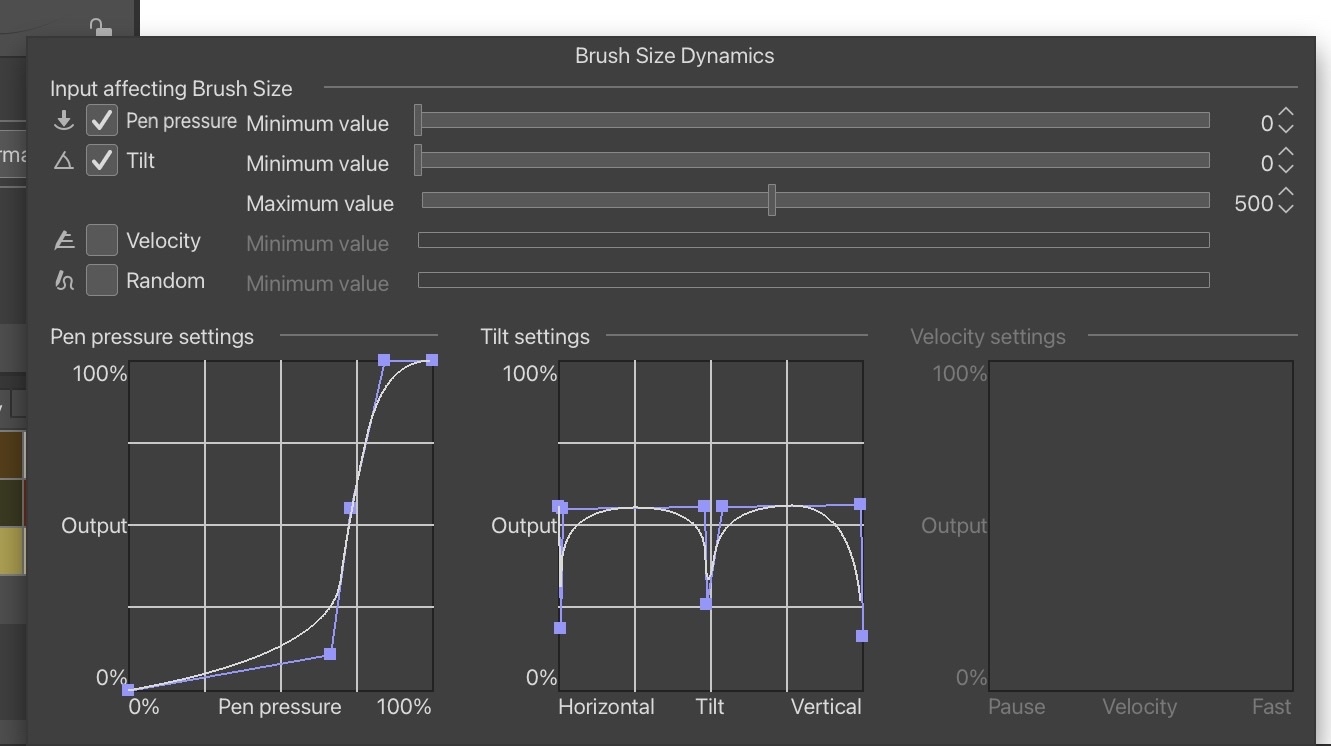
Task: Click the "Brush Size Dynamics" title
Action: [x=674, y=56]
